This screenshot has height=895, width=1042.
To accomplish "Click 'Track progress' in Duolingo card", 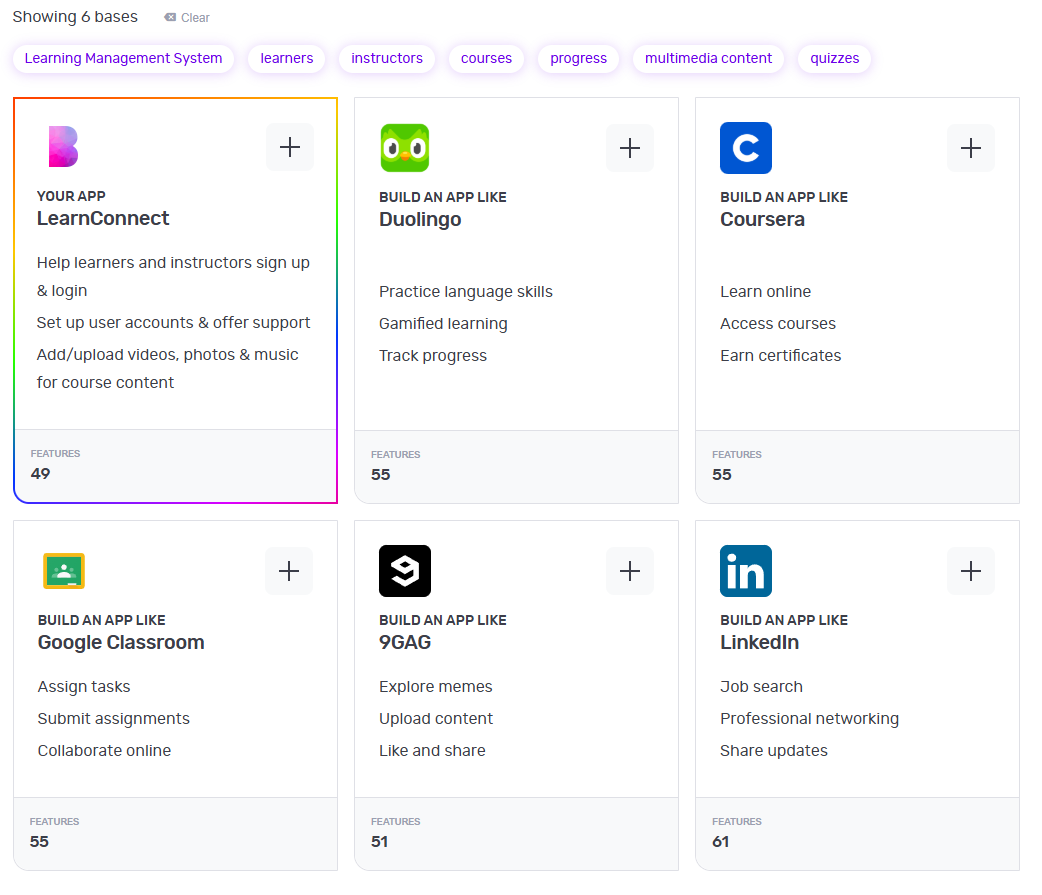I will coord(433,355).
